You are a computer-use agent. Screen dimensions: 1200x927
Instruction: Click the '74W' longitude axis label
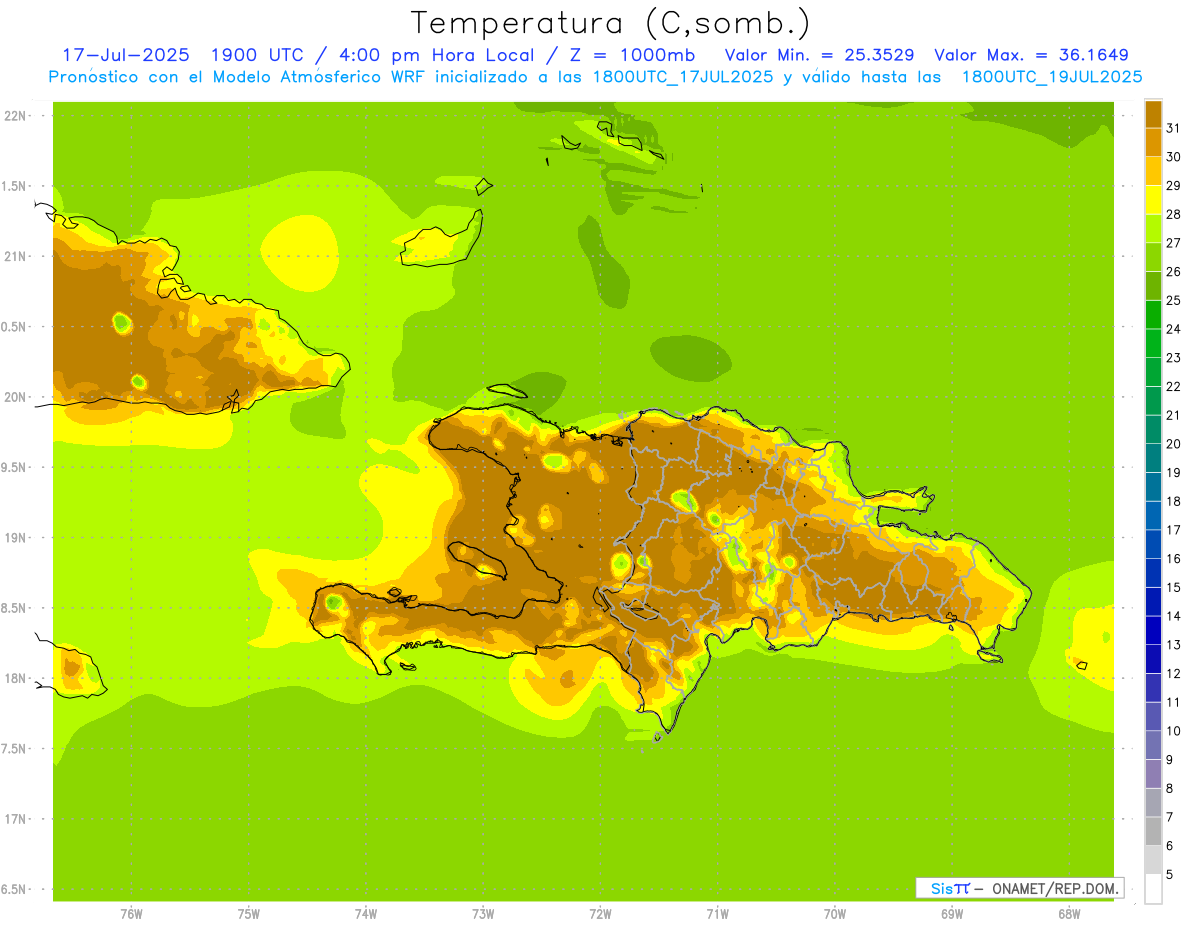366,914
